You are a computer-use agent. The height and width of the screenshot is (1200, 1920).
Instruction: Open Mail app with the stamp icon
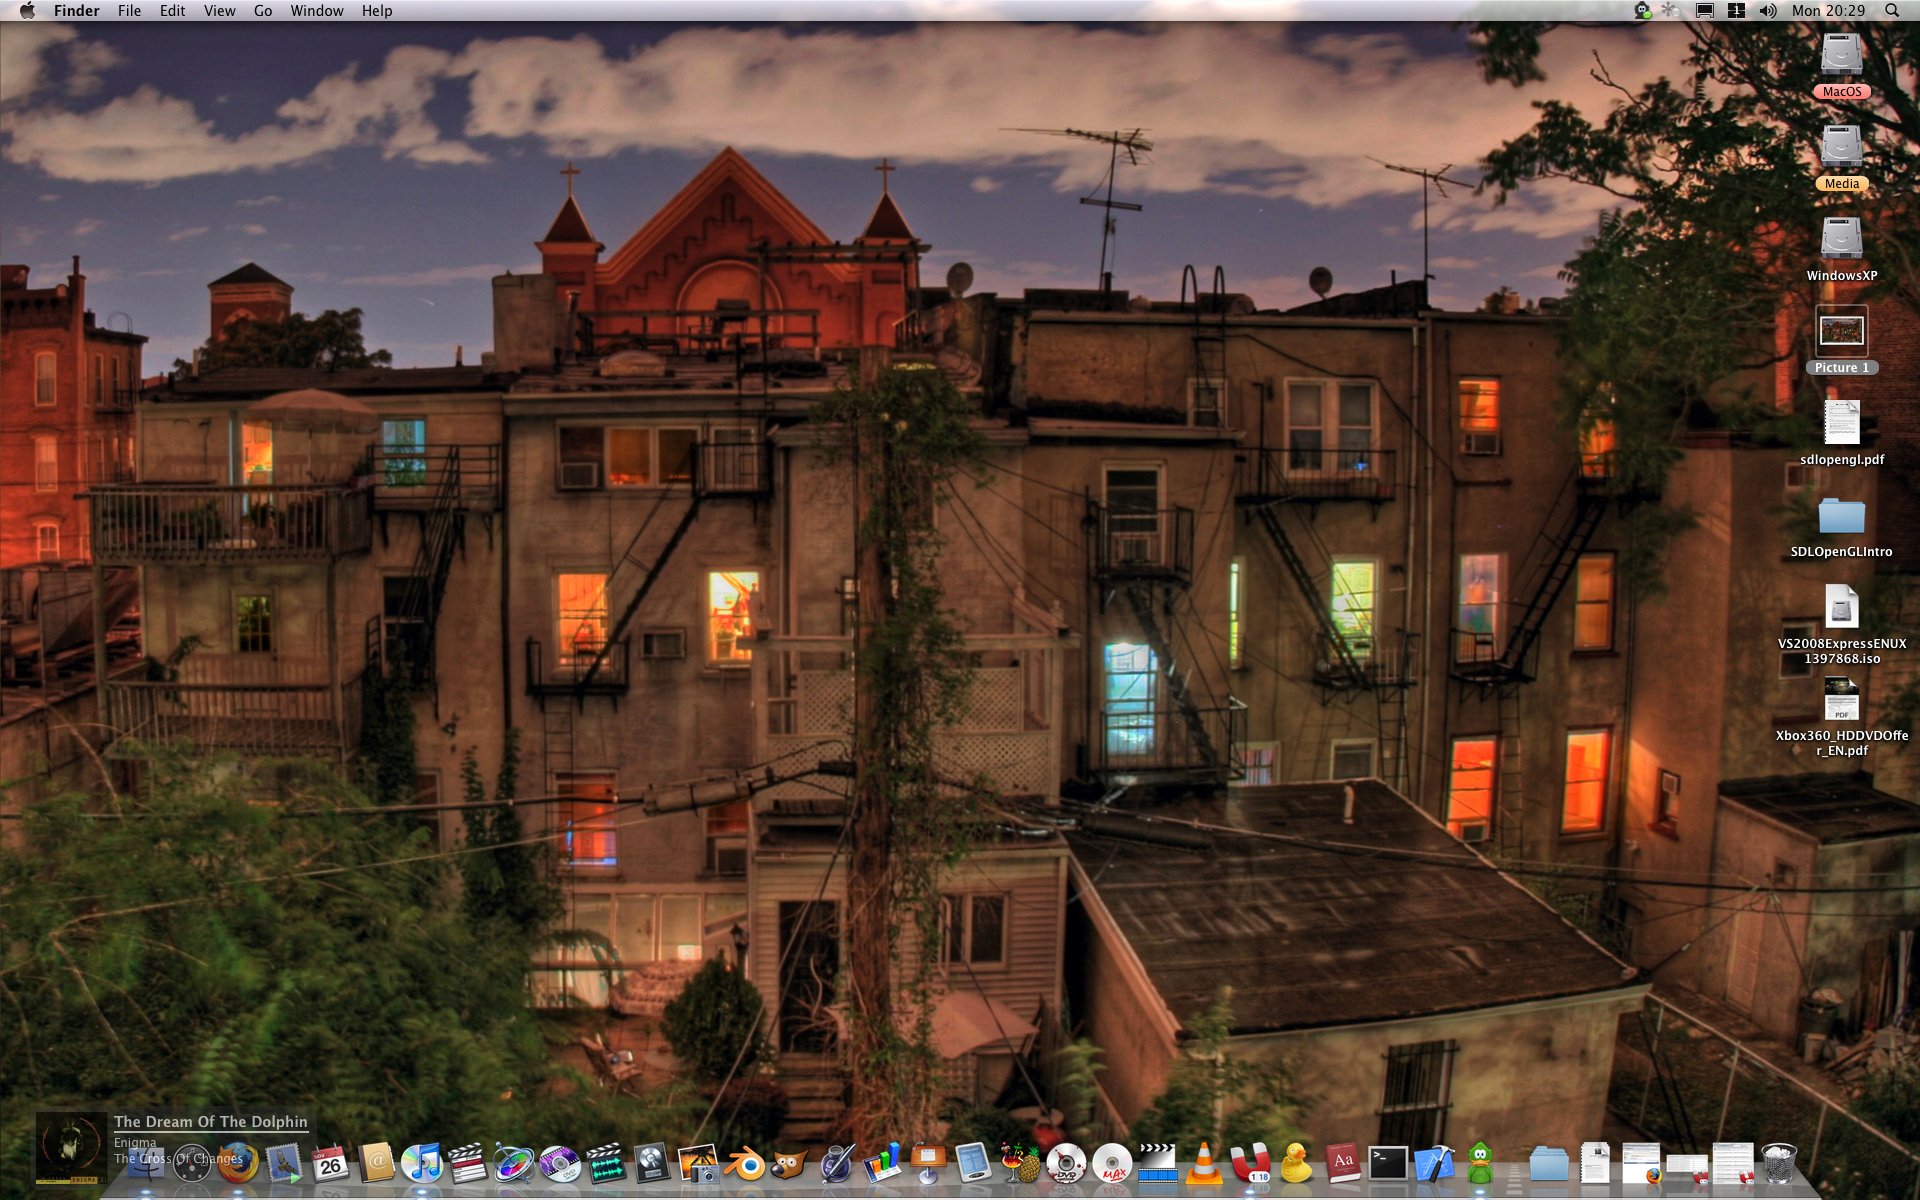[284, 1163]
